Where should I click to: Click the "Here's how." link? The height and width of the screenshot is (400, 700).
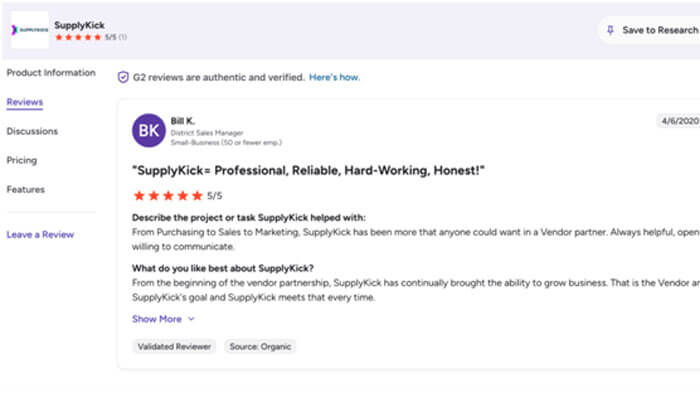click(x=334, y=77)
